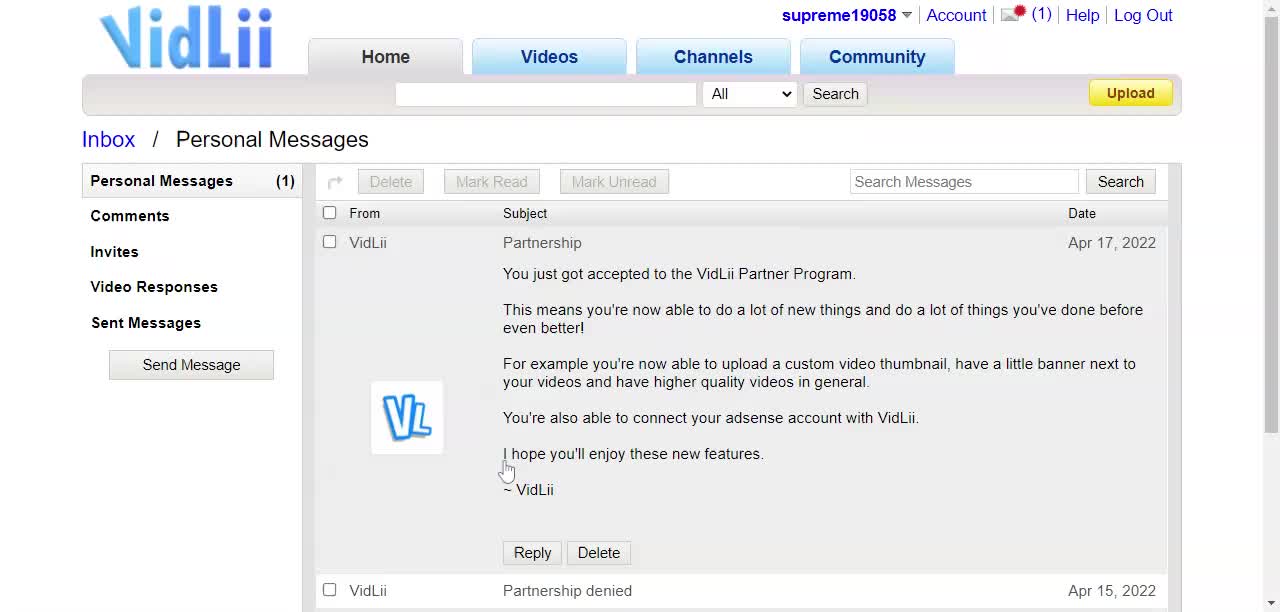The height and width of the screenshot is (612, 1280).
Task: Click the forward arrow icon in the message toolbar
Action: pyautogui.click(x=335, y=182)
